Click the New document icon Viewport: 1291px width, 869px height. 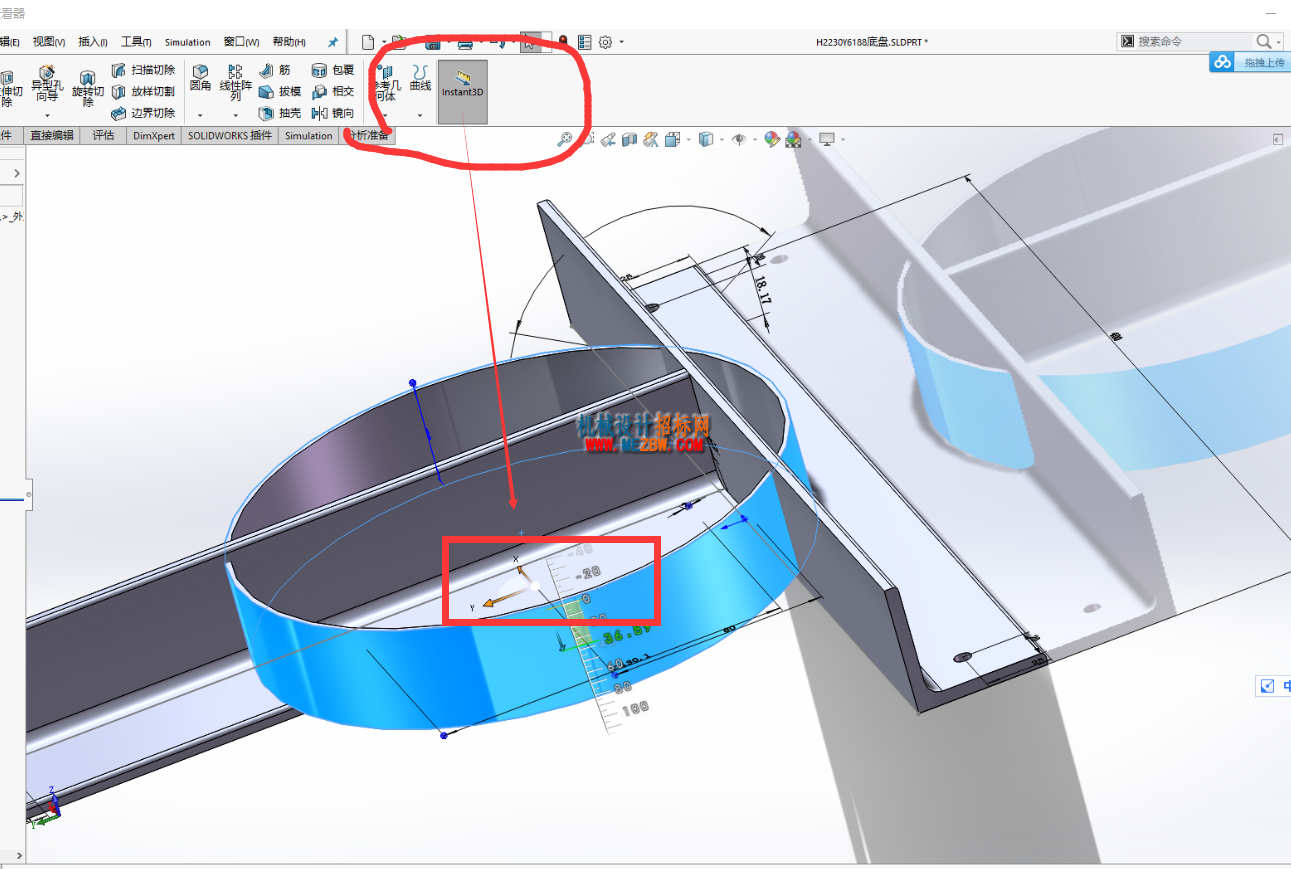pos(368,42)
